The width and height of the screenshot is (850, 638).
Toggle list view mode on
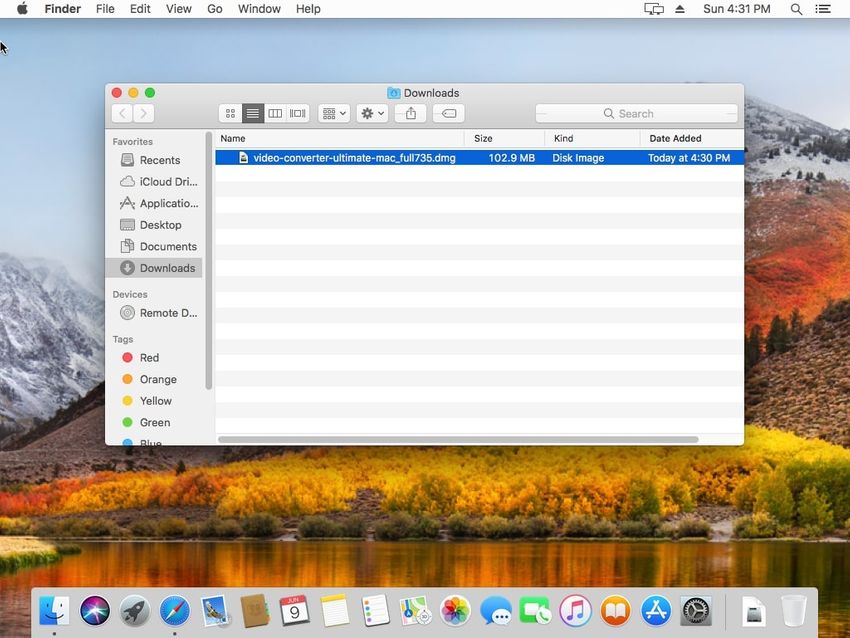(253, 114)
